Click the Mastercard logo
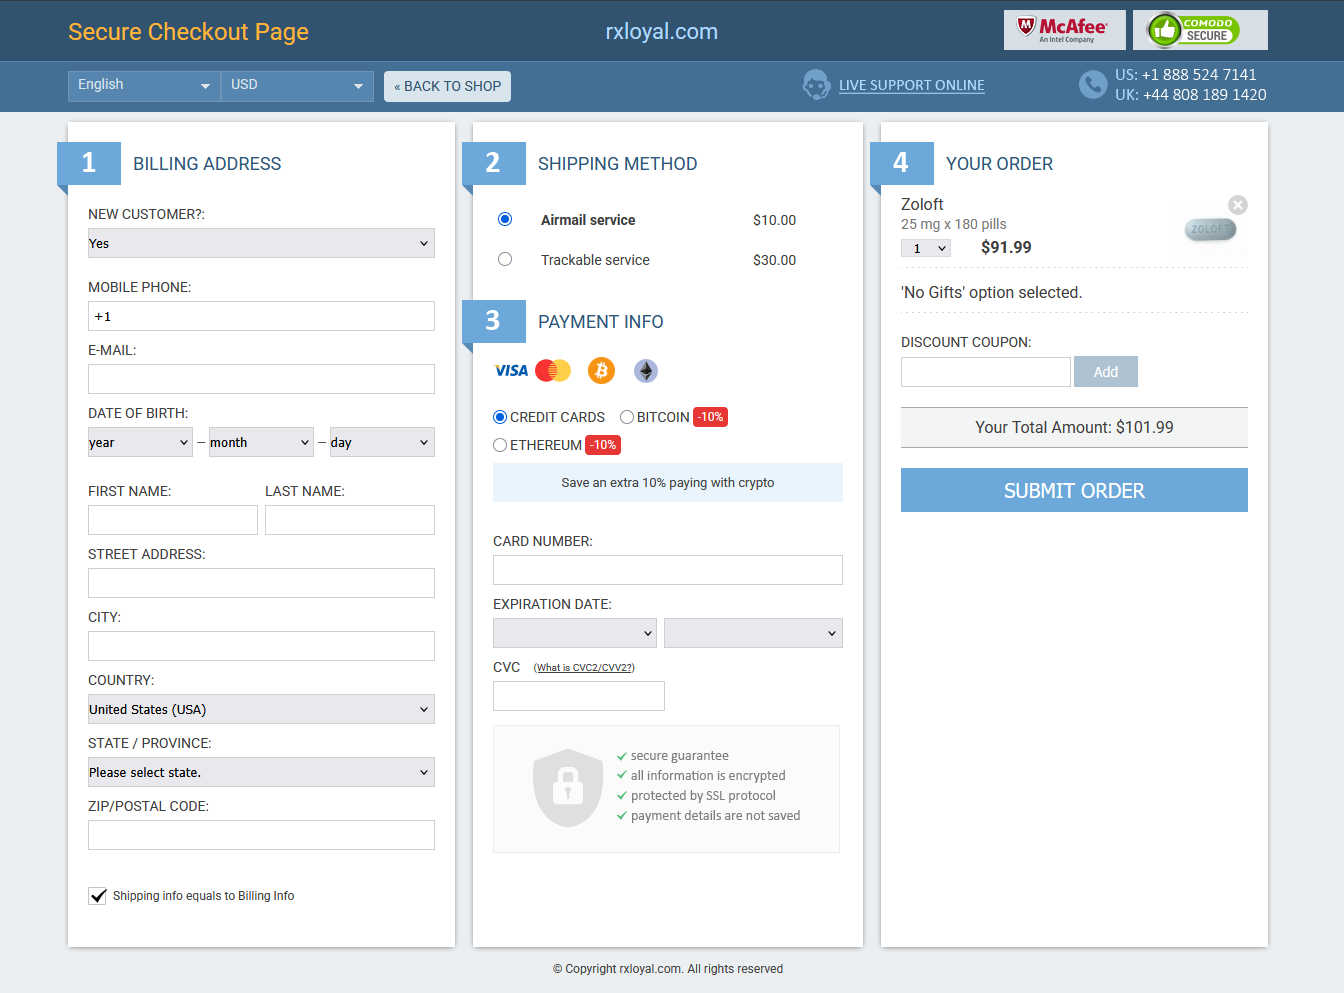1344x993 pixels. (x=553, y=371)
